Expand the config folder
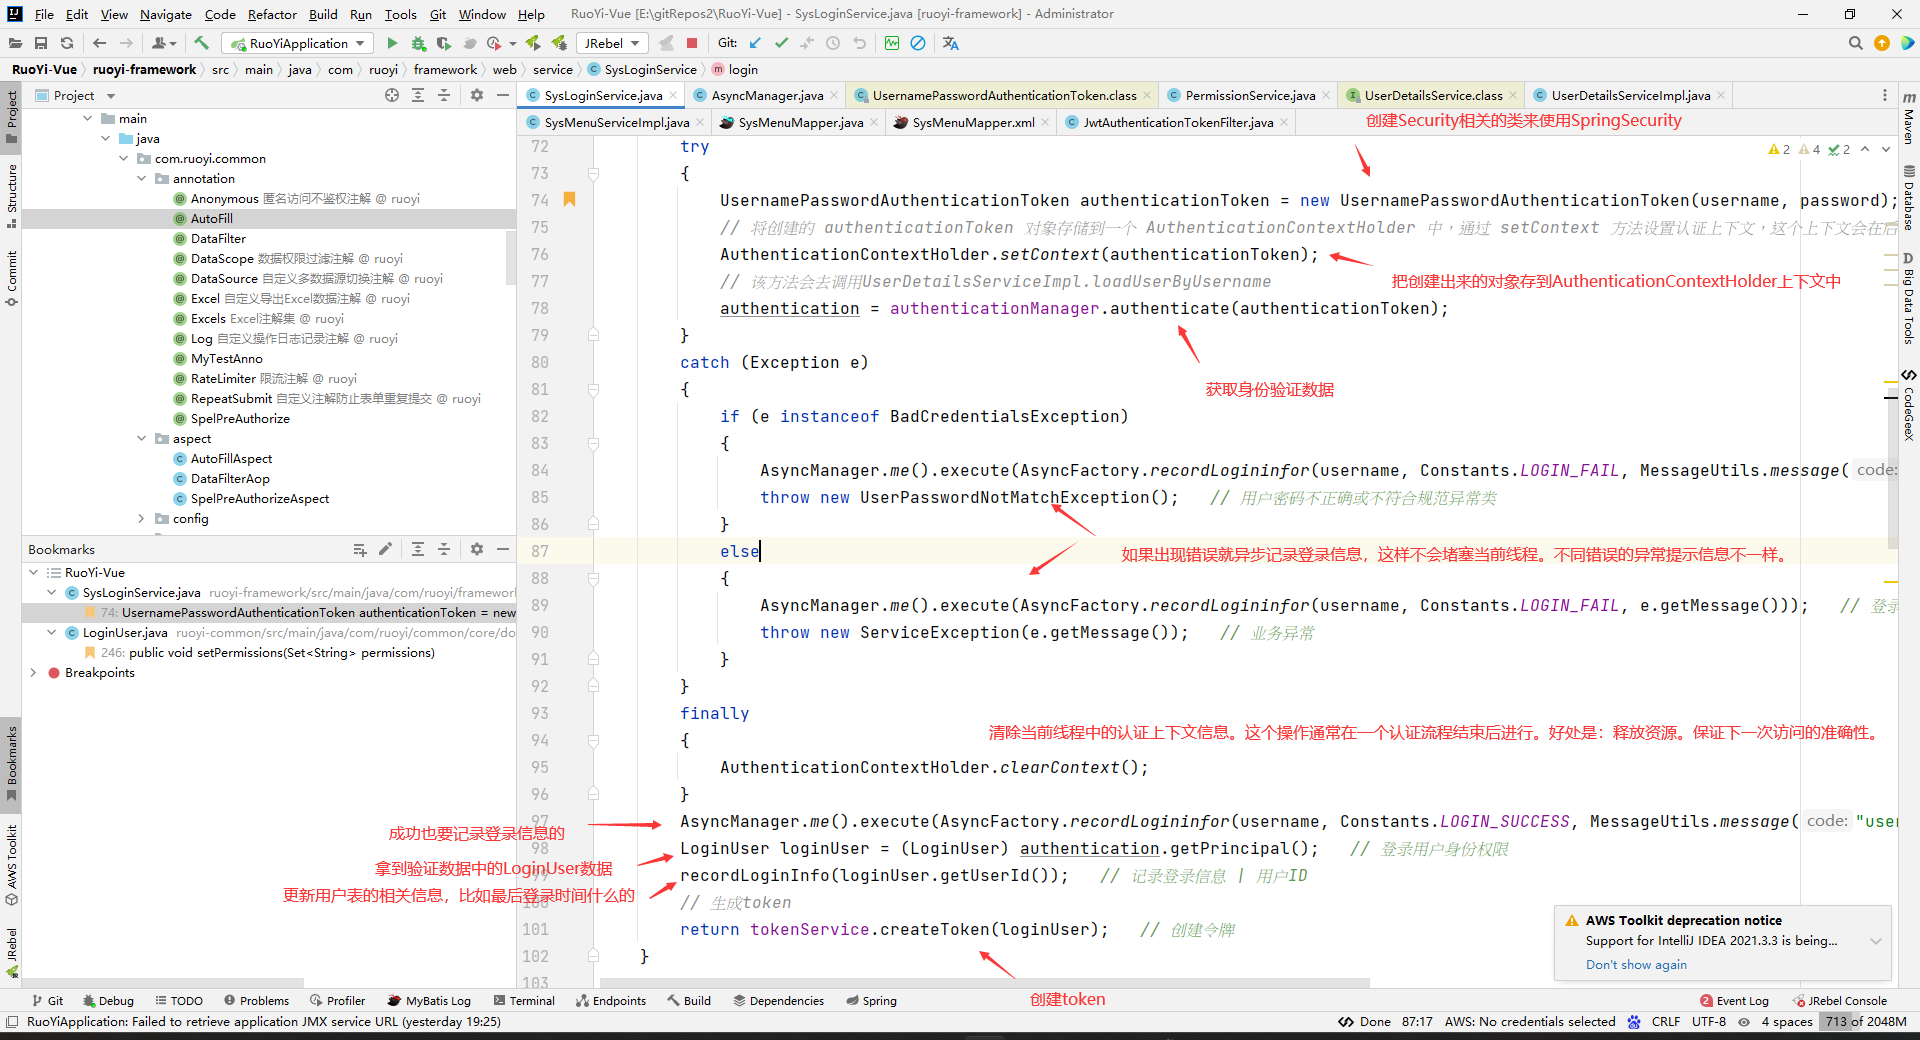Image resolution: width=1920 pixels, height=1040 pixels. pos(141,518)
